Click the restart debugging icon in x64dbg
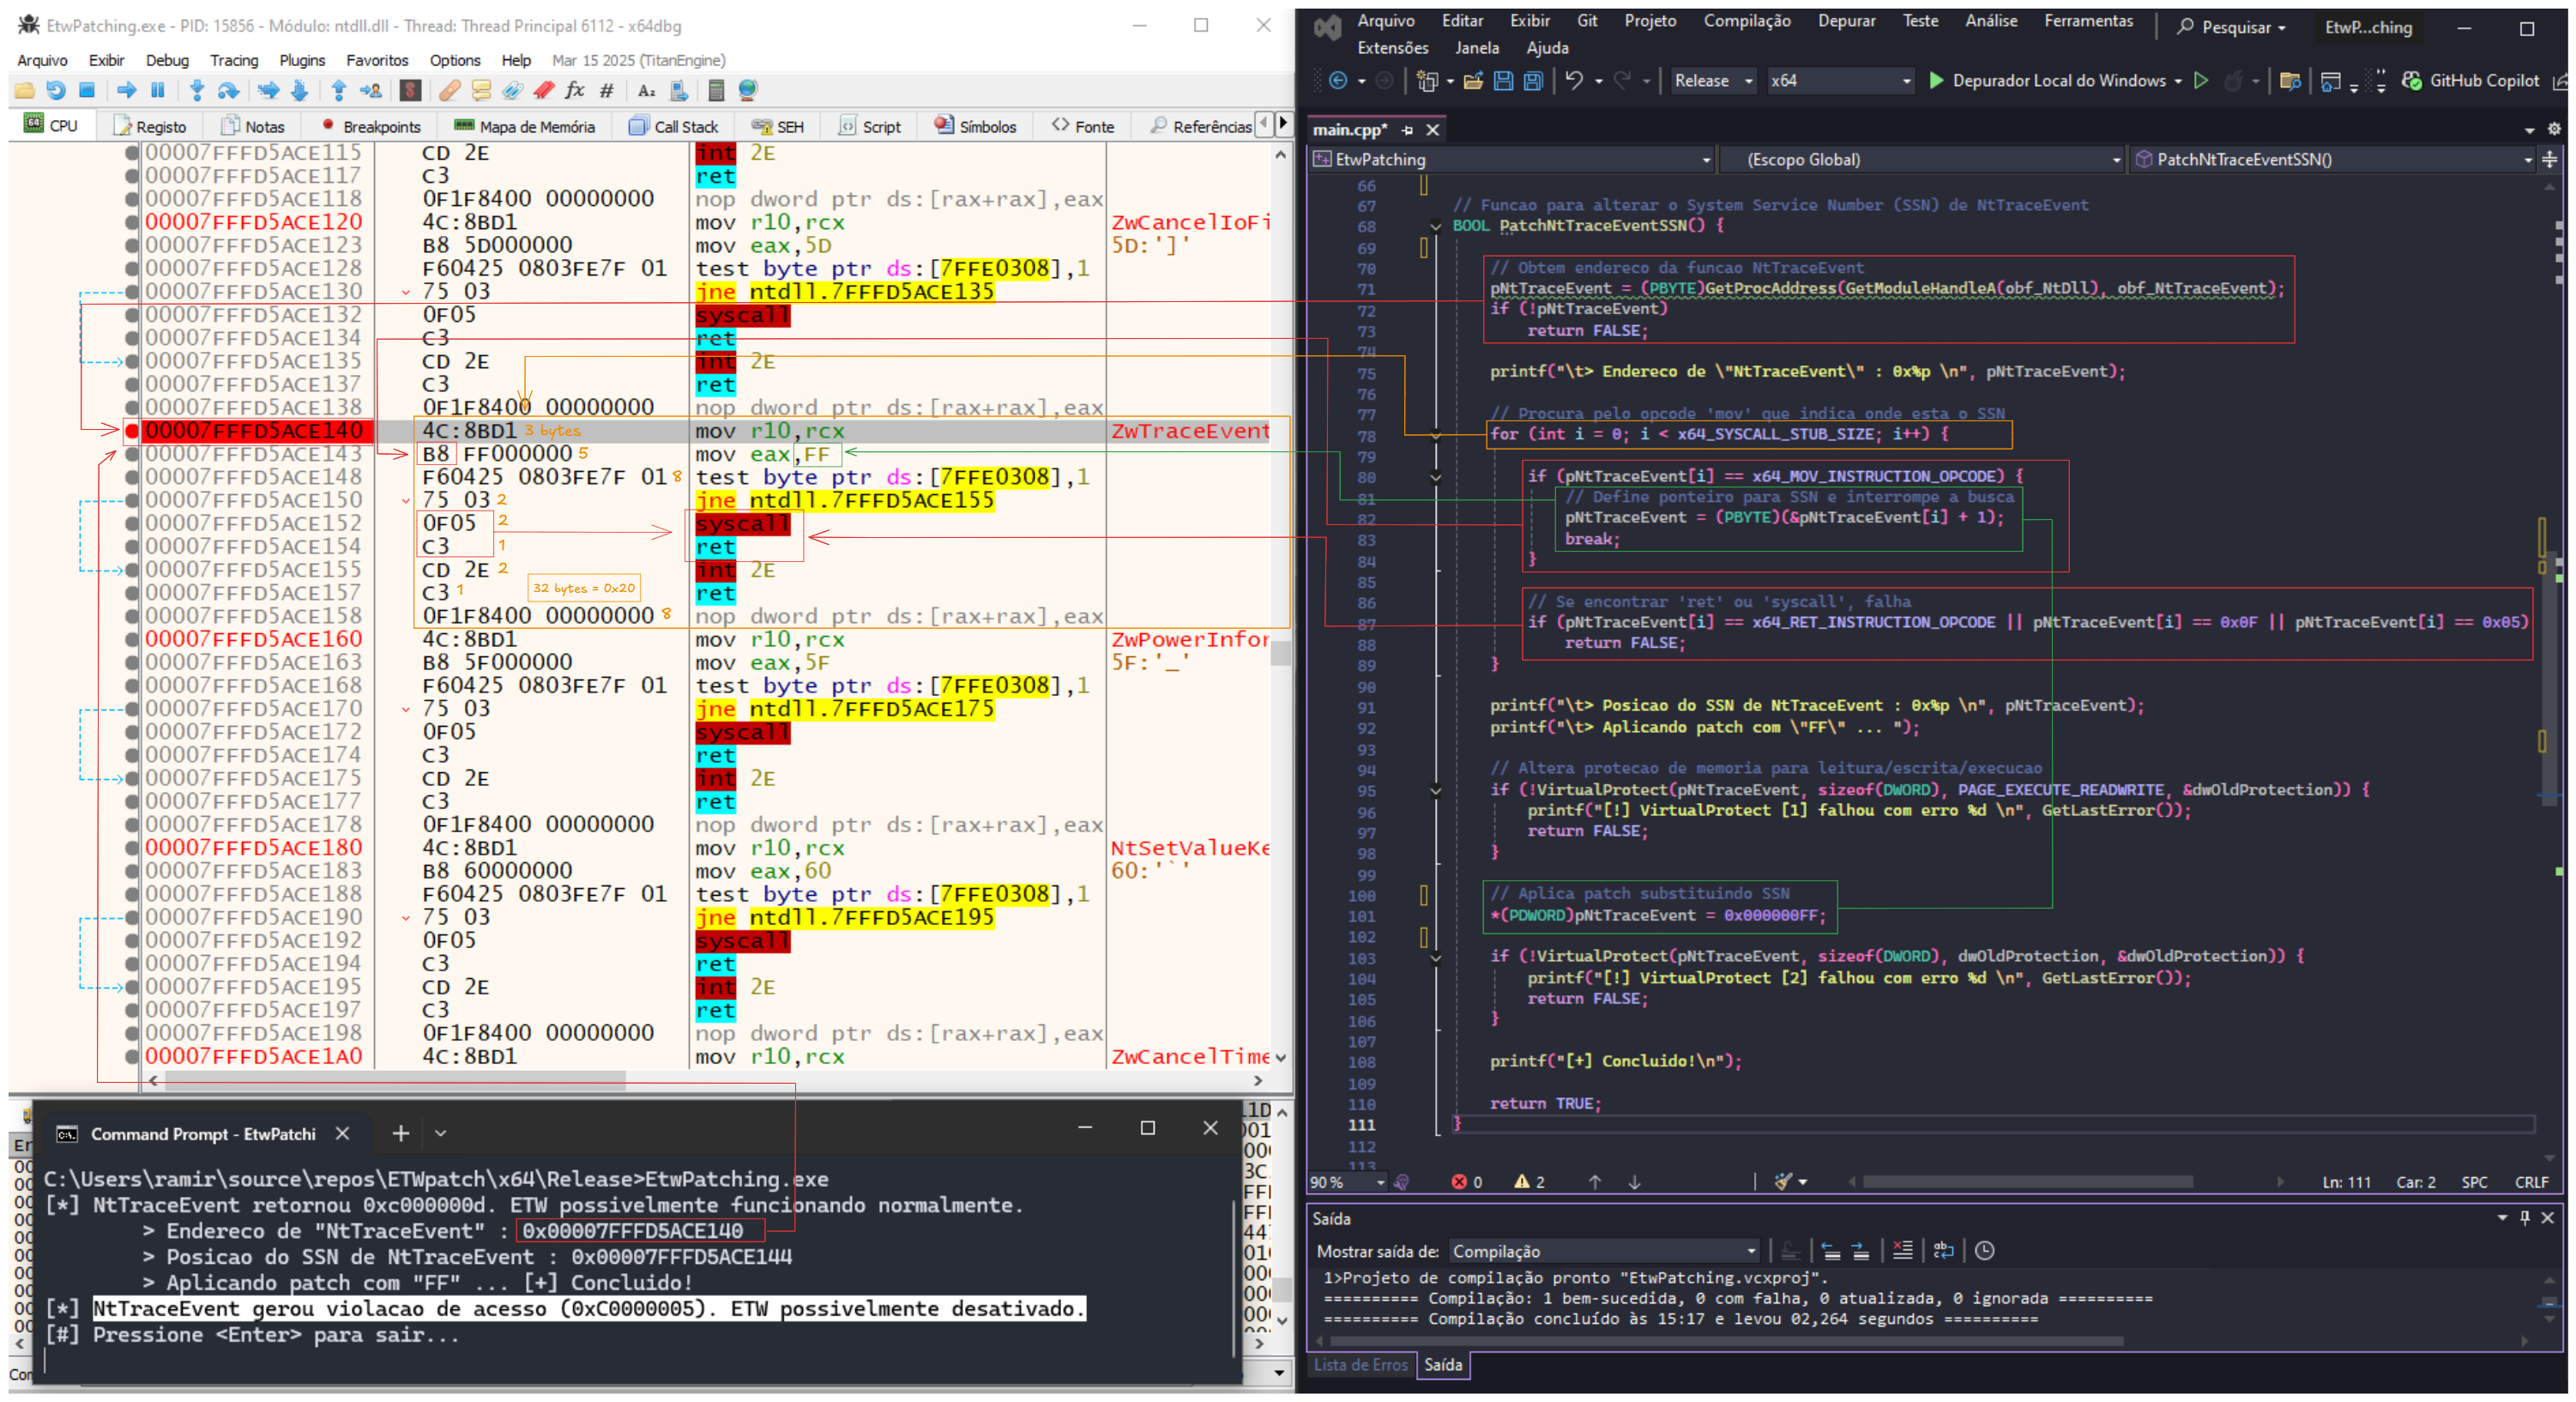This screenshot has height=1402, width=2576. 56,91
